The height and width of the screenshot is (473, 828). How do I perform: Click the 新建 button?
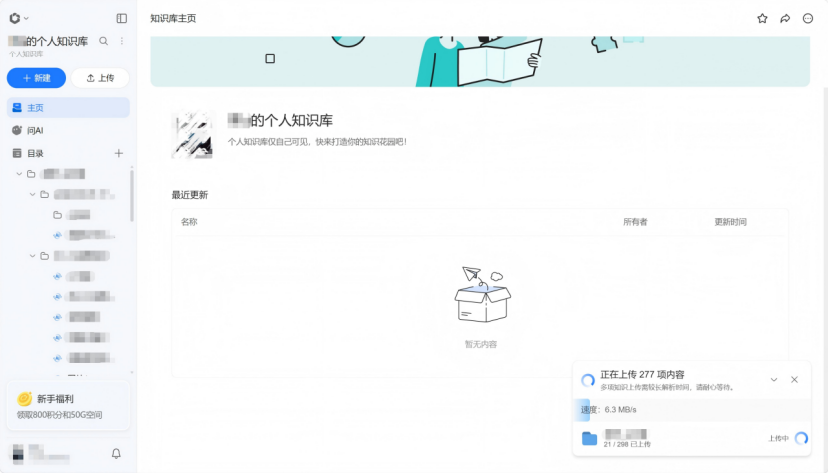pos(36,78)
